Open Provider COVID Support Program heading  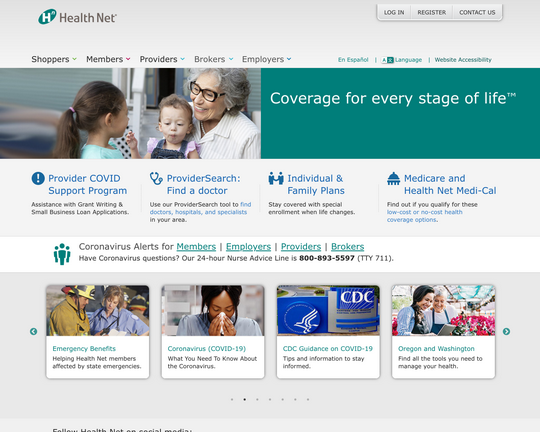[x=87, y=184]
